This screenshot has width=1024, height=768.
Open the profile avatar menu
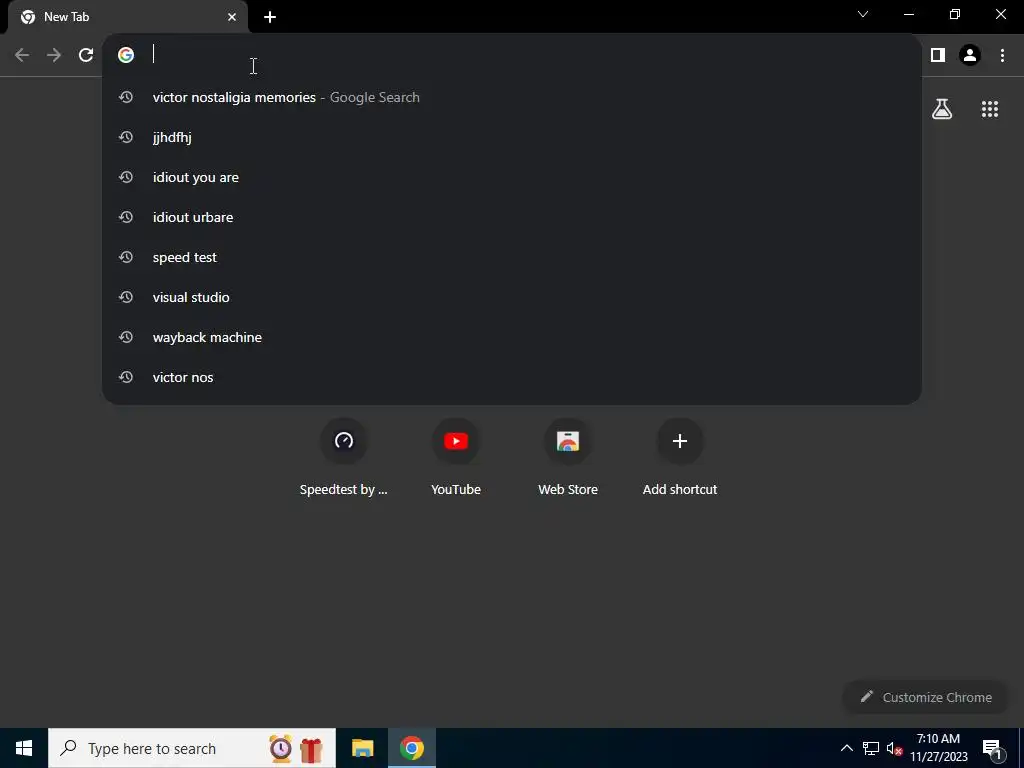(970, 55)
